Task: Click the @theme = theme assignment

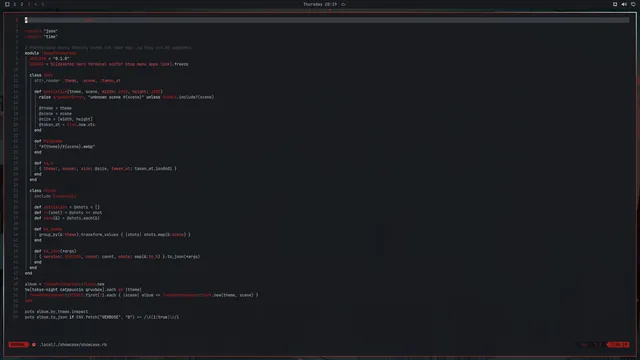Action: click(55, 108)
